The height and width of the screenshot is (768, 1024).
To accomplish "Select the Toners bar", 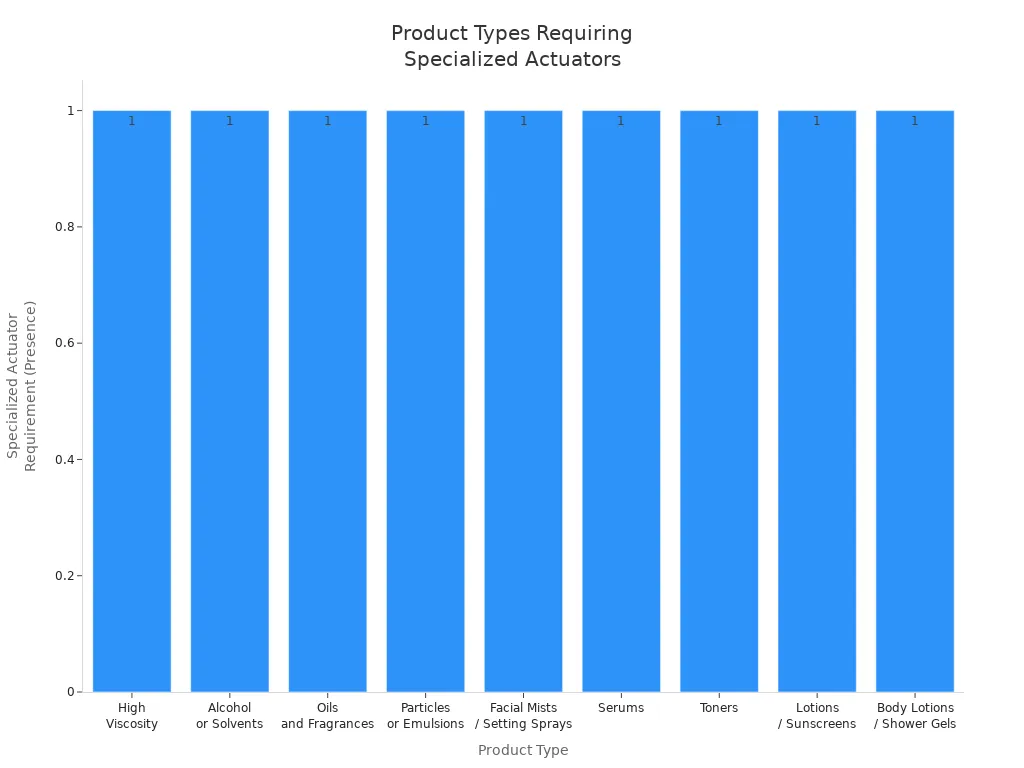I will [719, 400].
